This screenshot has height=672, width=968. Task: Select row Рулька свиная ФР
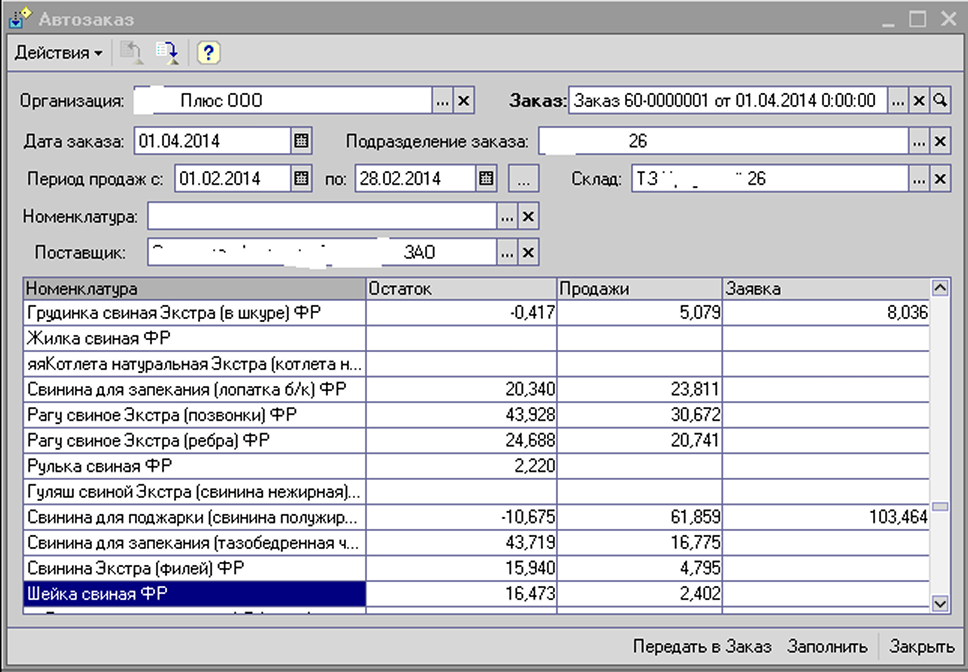click(x=194, y=466)
